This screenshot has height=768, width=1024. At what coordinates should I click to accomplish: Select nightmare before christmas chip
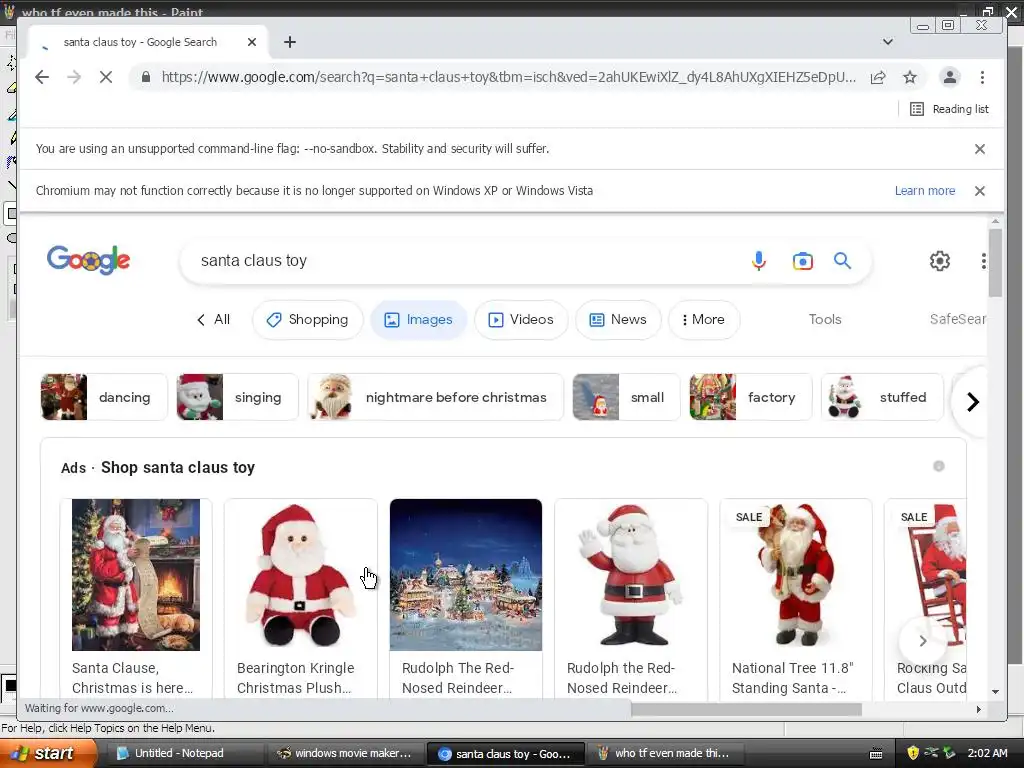click(436, 397)
